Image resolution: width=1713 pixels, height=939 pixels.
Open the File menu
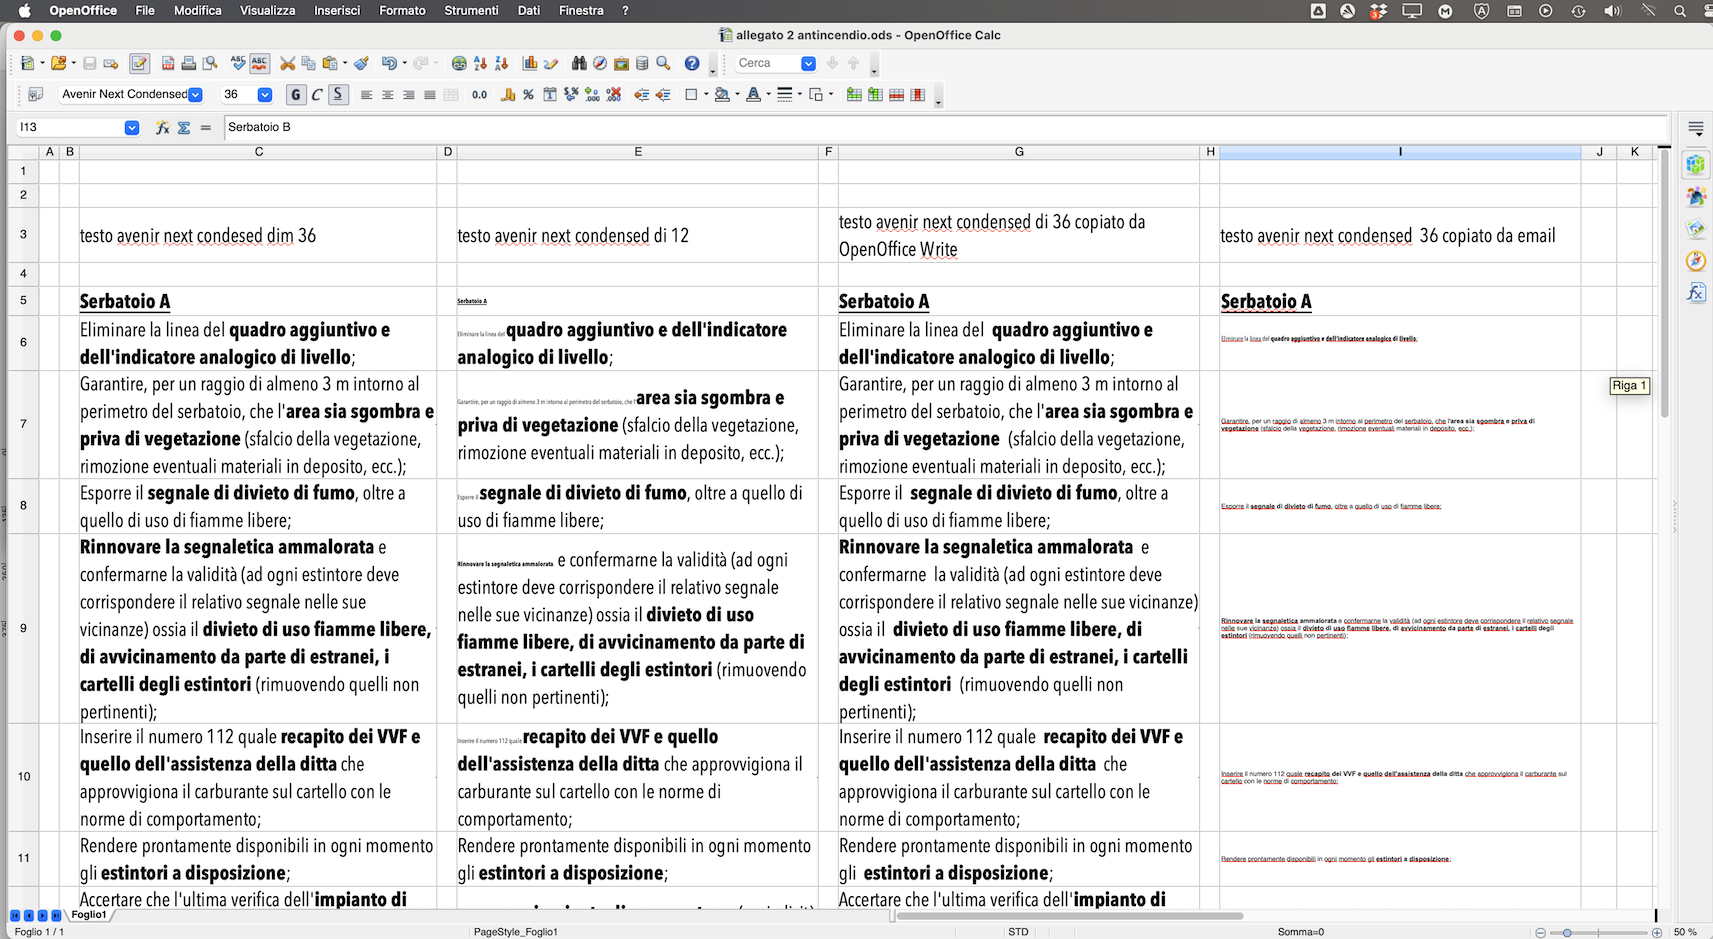click(x=145, y=10)
